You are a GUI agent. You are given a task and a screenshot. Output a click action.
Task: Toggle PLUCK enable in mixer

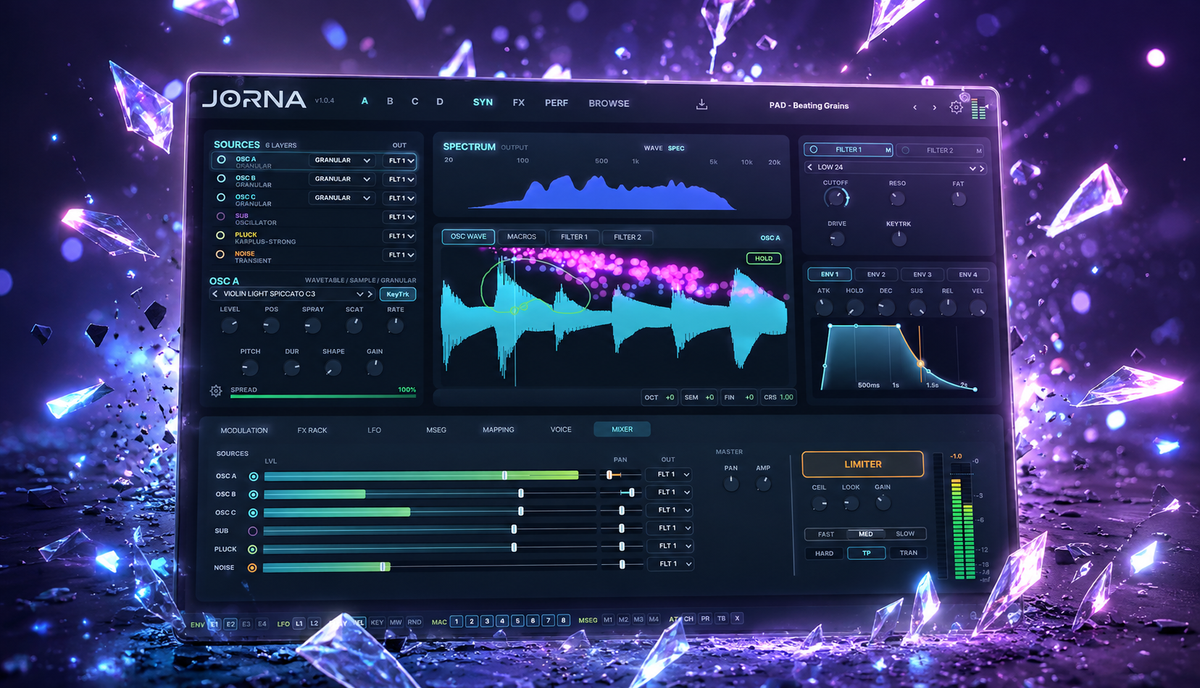coord(253,549)
